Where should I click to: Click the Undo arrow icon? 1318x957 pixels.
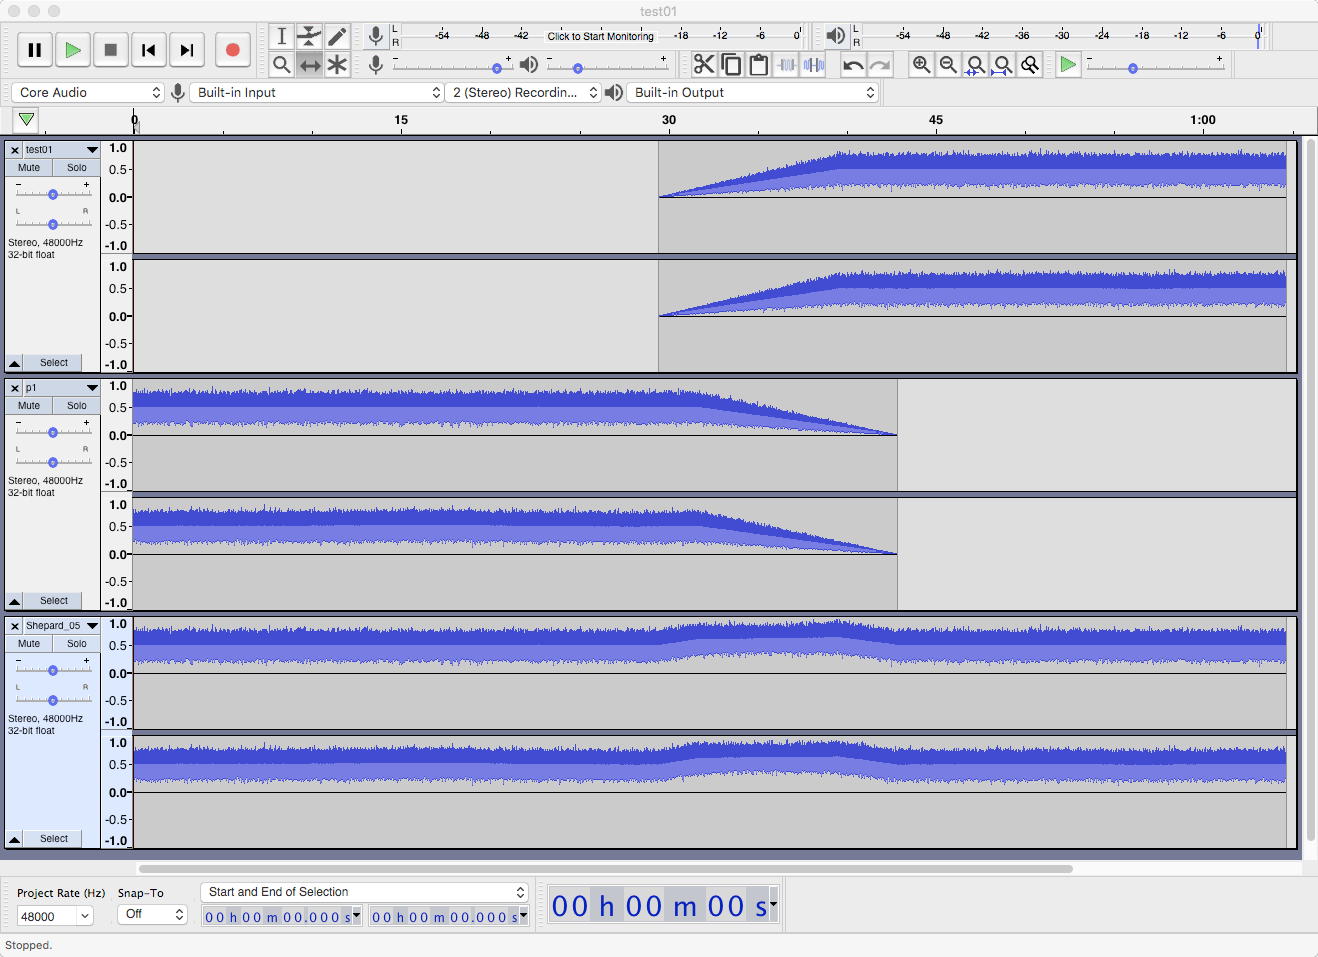(853, 65)
